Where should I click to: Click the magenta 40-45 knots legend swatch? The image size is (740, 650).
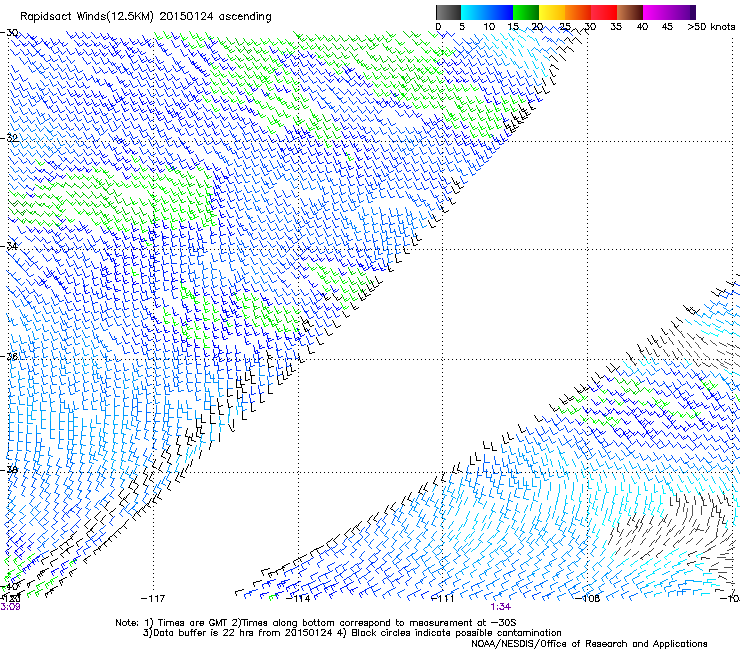click(656, 12)
